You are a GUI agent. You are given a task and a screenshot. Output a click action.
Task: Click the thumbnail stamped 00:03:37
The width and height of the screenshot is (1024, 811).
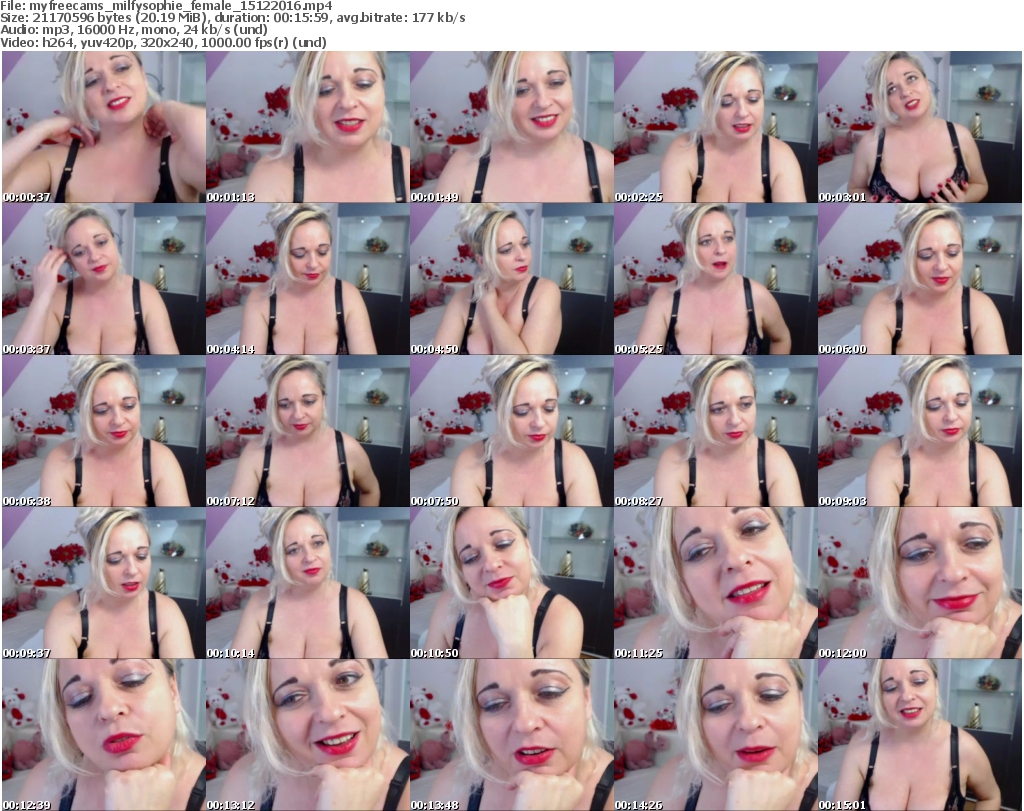click(x=104, y=279)
